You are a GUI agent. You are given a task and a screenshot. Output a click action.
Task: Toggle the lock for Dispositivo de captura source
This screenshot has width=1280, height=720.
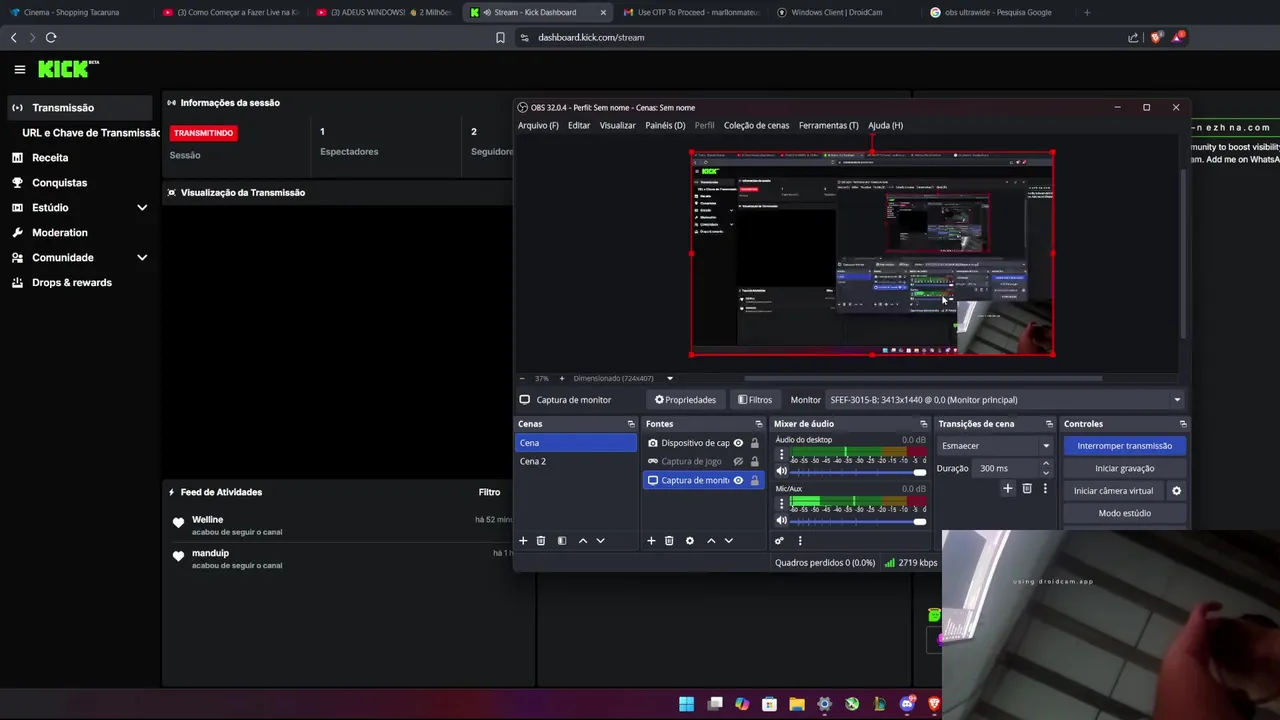point(755,443)
